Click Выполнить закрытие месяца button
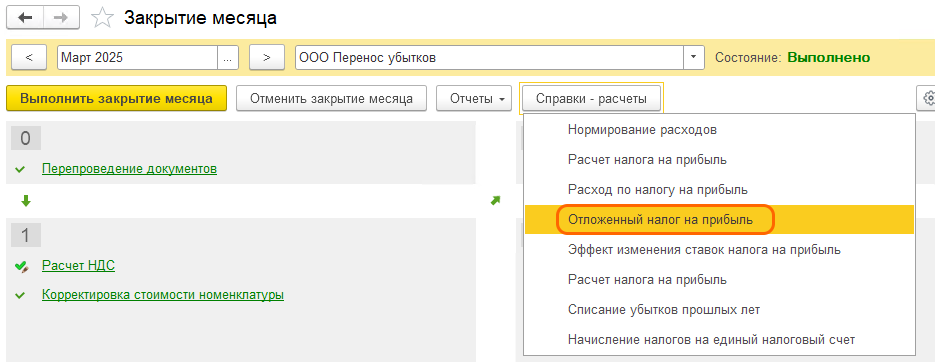Viewport: 935px width, 362px height. (x=116, y=98)
